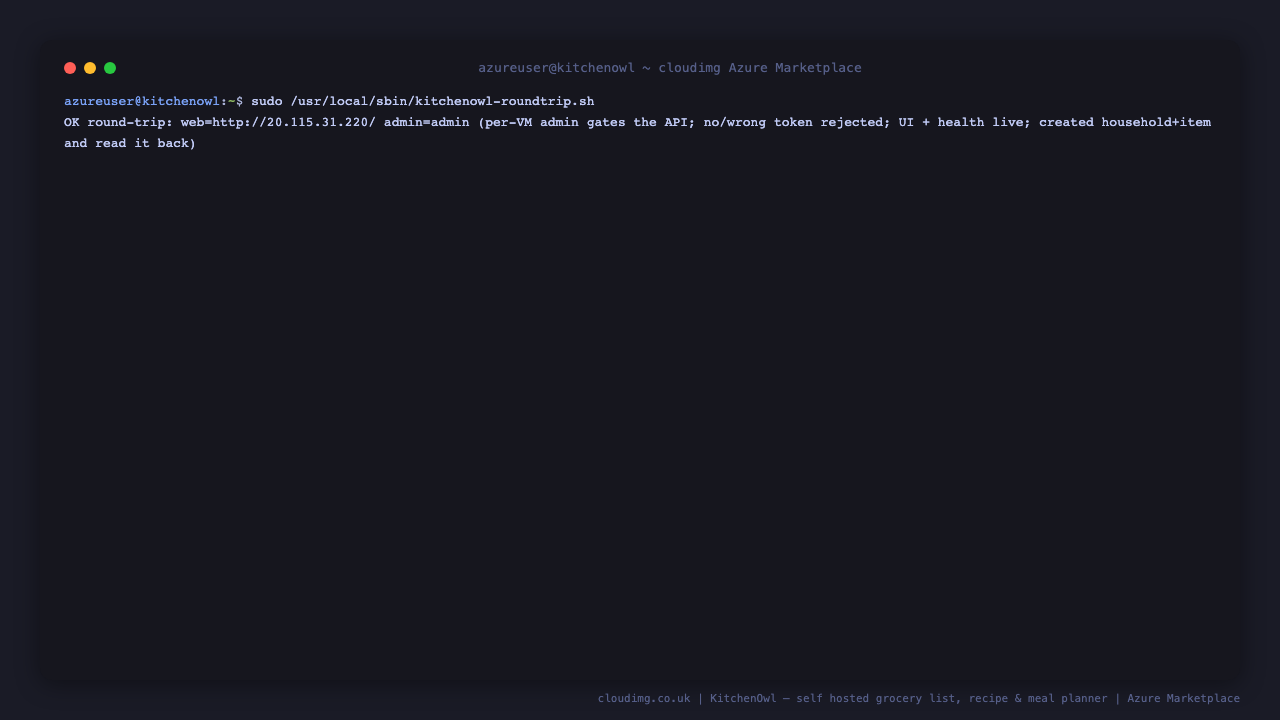Click the green maximize window button
The height and width of the screenshot is (720, 1280).
tap(110, 68)
